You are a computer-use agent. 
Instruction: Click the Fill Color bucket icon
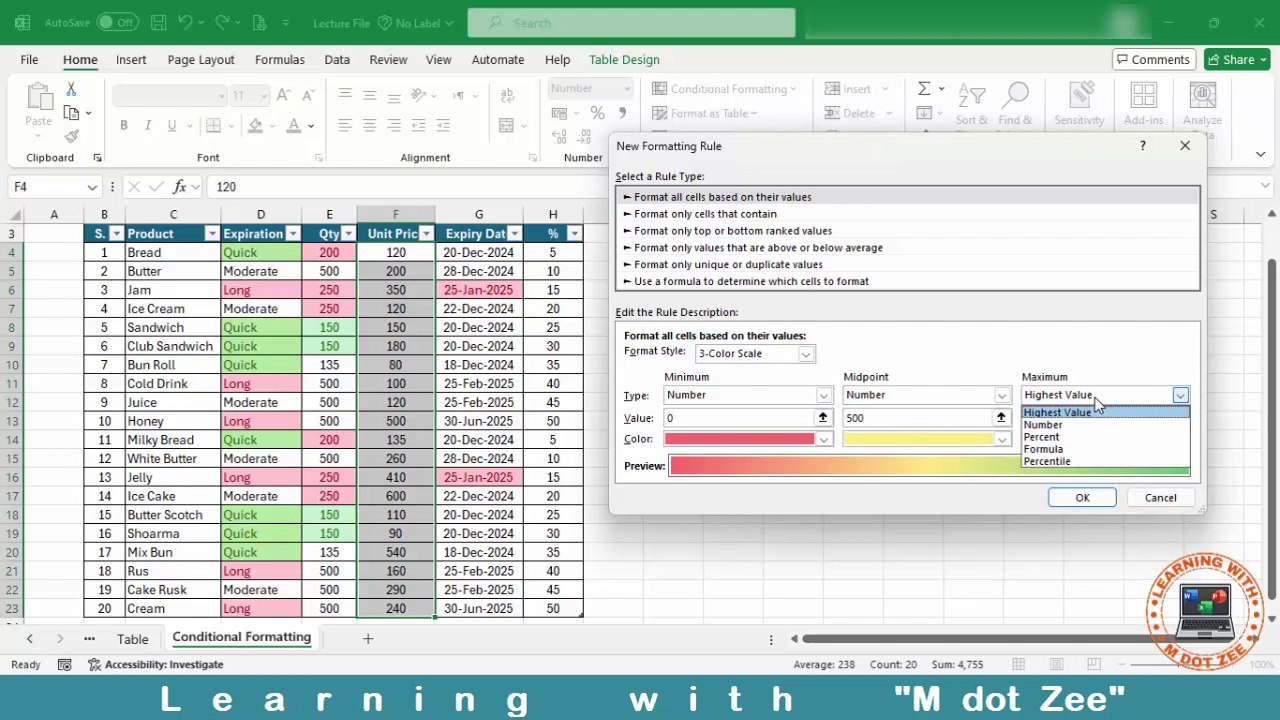click(x=255, y=125)
